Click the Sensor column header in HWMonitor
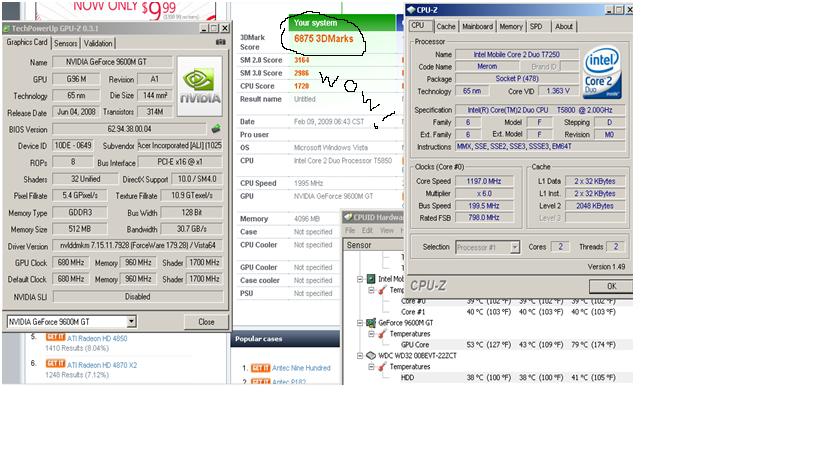 click(x=373, y=245)
